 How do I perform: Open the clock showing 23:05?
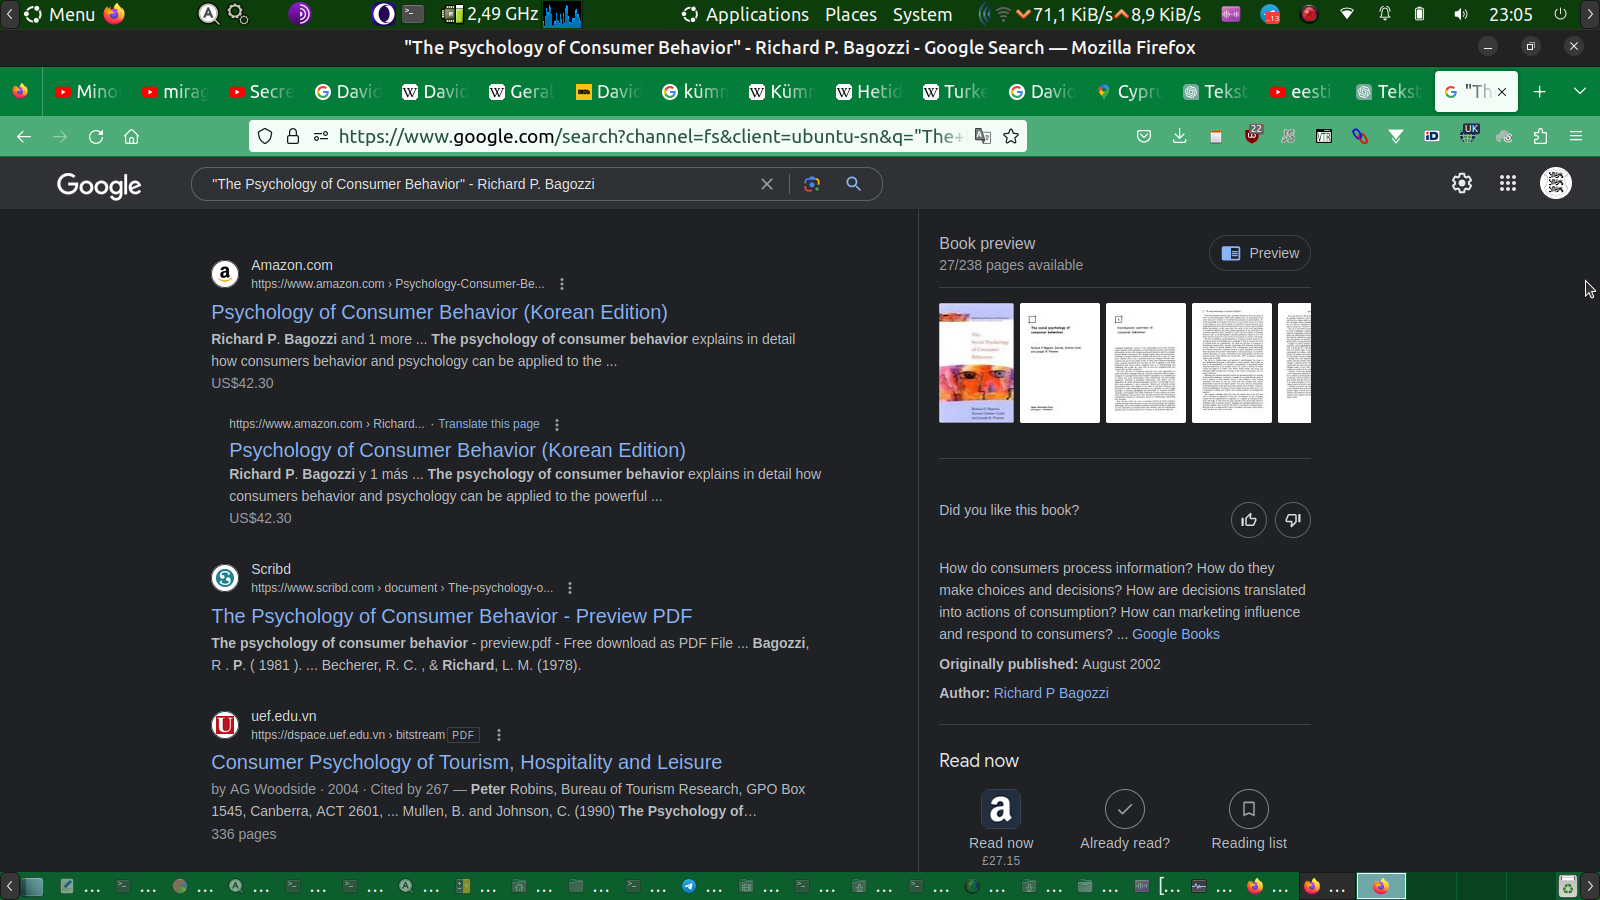coord(1510,14)
